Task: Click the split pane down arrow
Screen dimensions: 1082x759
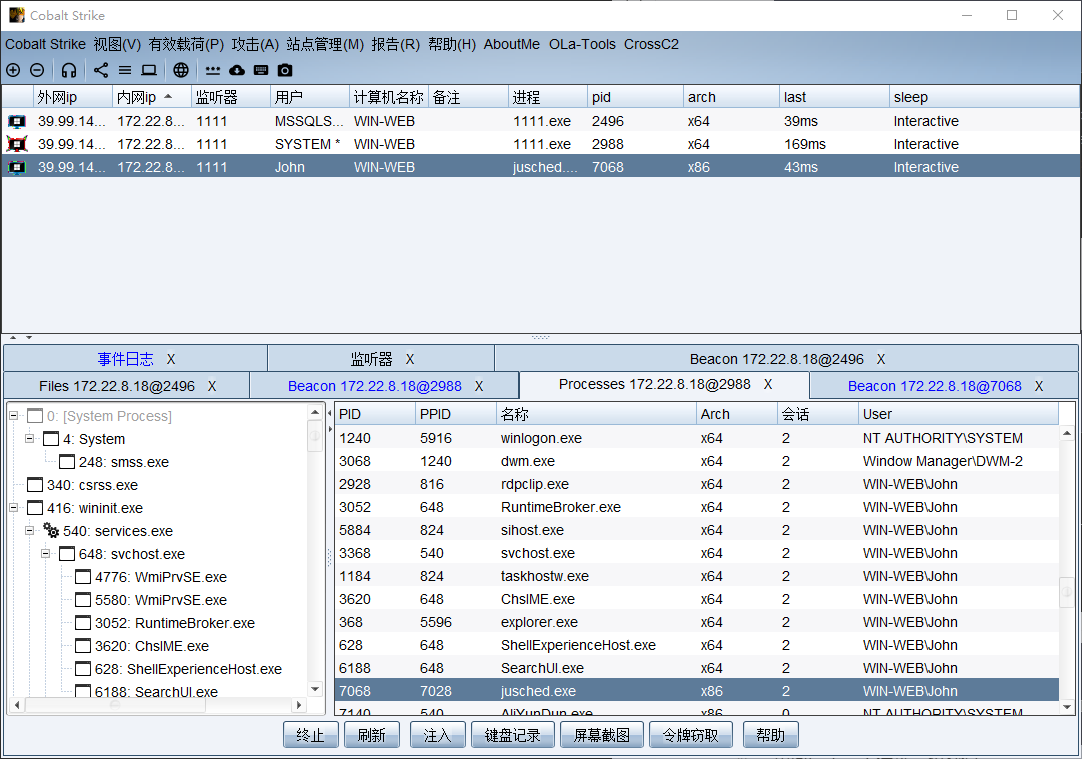Action: 29,337
